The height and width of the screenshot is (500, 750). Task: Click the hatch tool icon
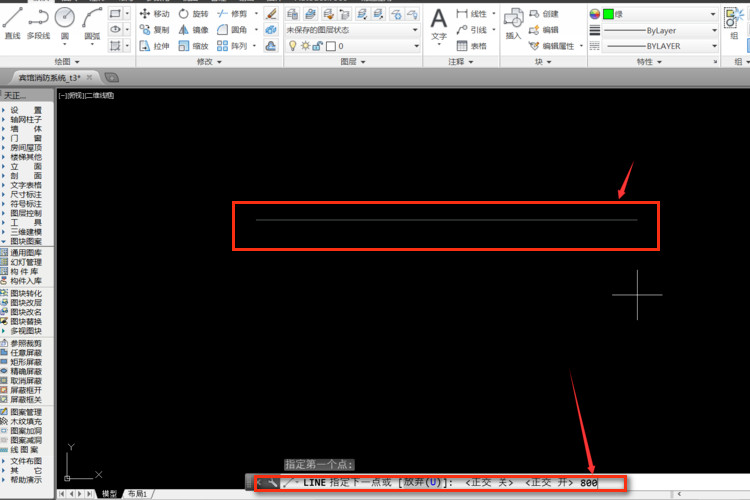tap(115, 46)
